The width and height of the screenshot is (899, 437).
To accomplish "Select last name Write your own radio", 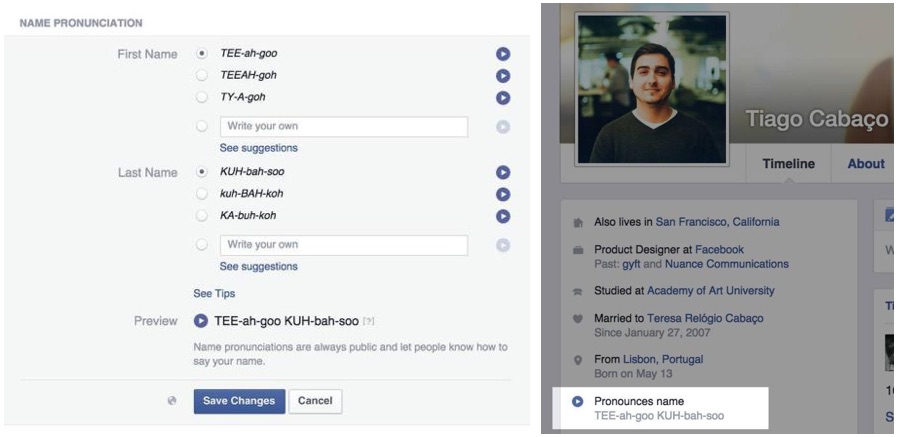I will click(x=201, y=245).
